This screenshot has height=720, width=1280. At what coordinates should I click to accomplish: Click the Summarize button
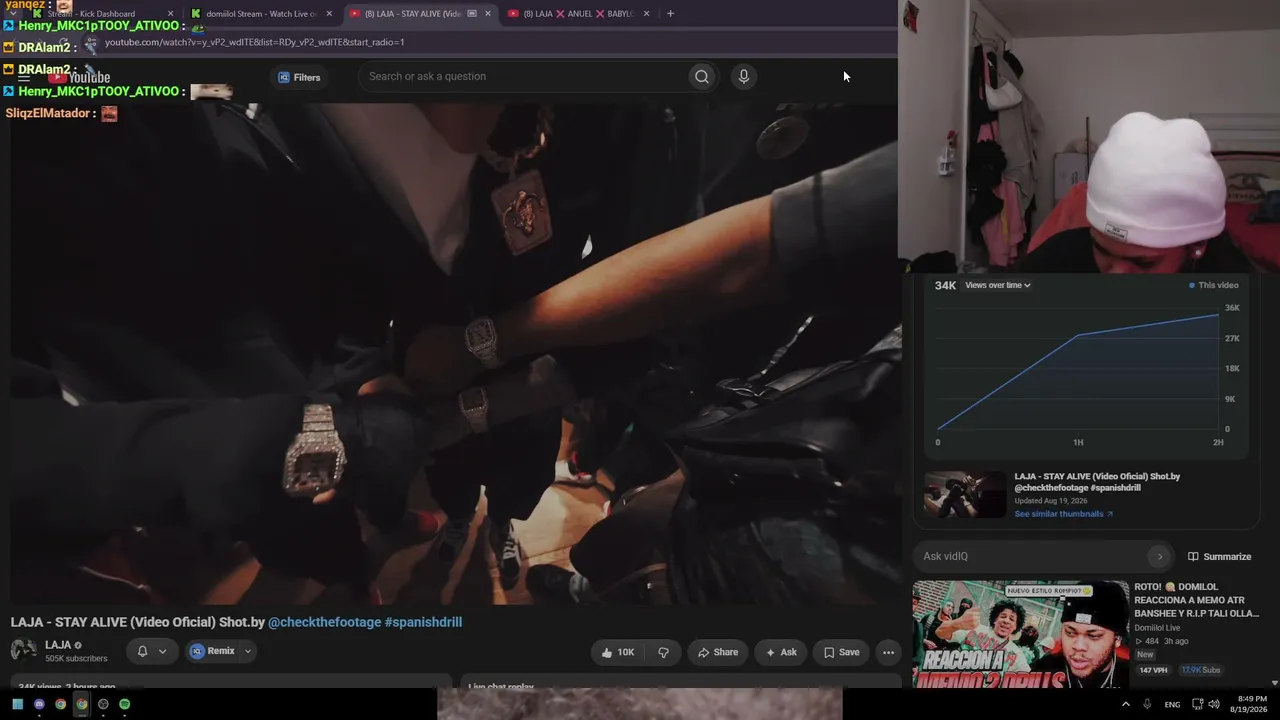1219,557
